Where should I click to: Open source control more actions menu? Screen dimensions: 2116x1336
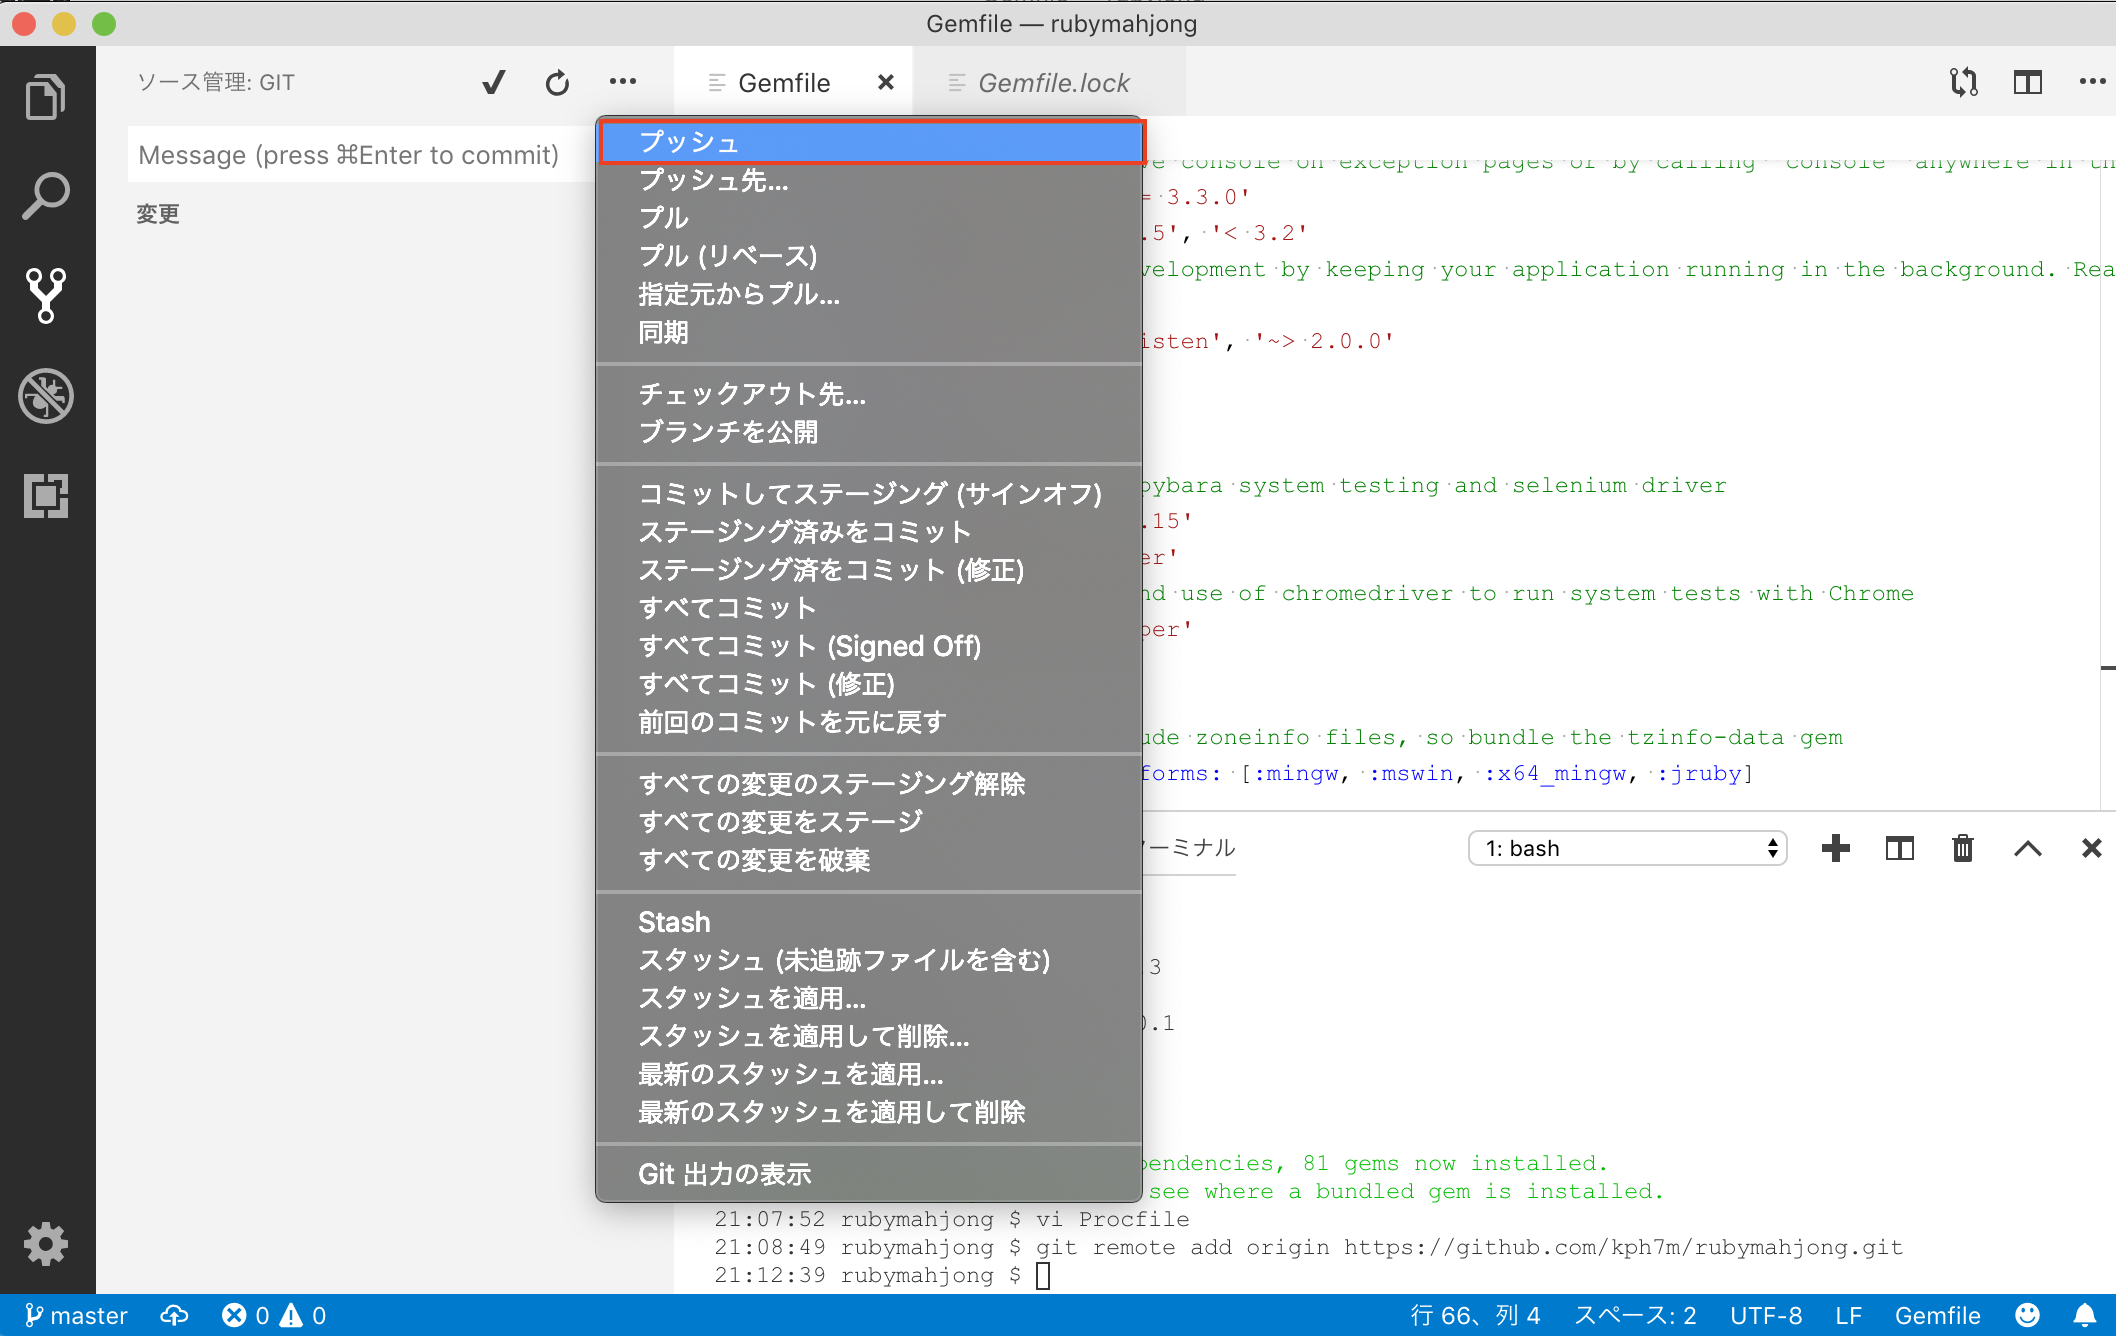coord(623,82)
